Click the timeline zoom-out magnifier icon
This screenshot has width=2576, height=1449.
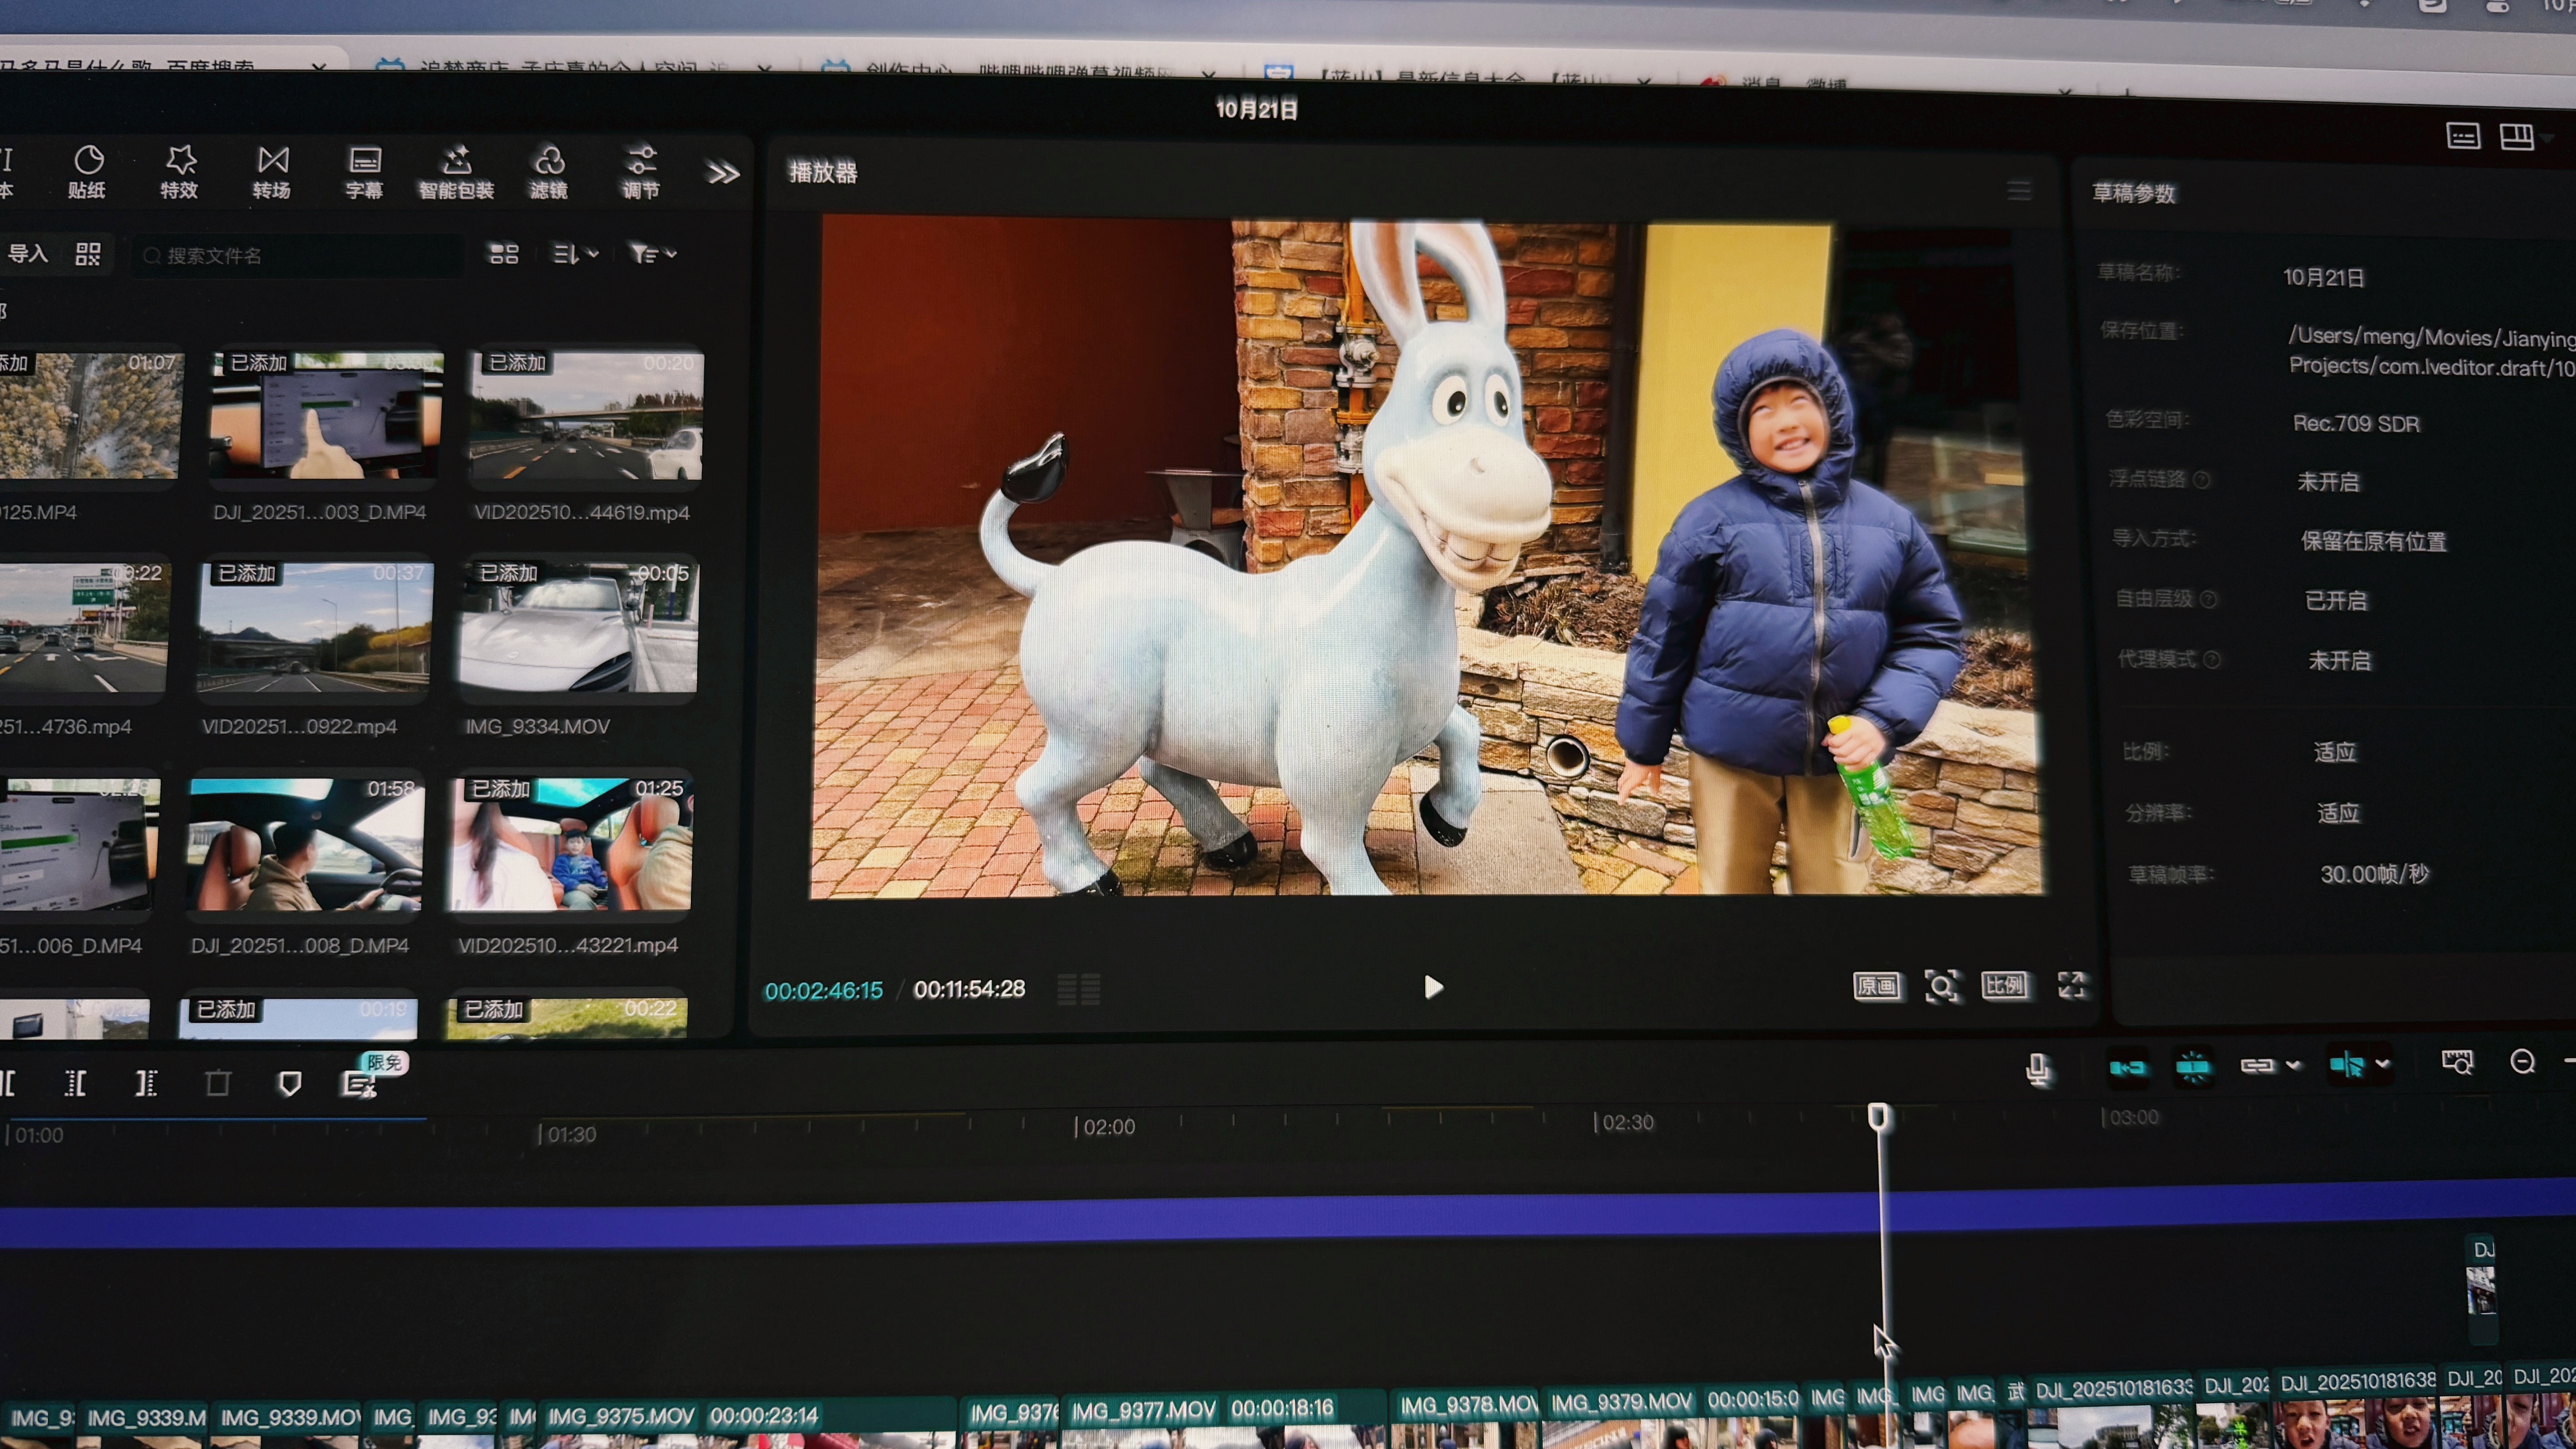point(2522,1062)
